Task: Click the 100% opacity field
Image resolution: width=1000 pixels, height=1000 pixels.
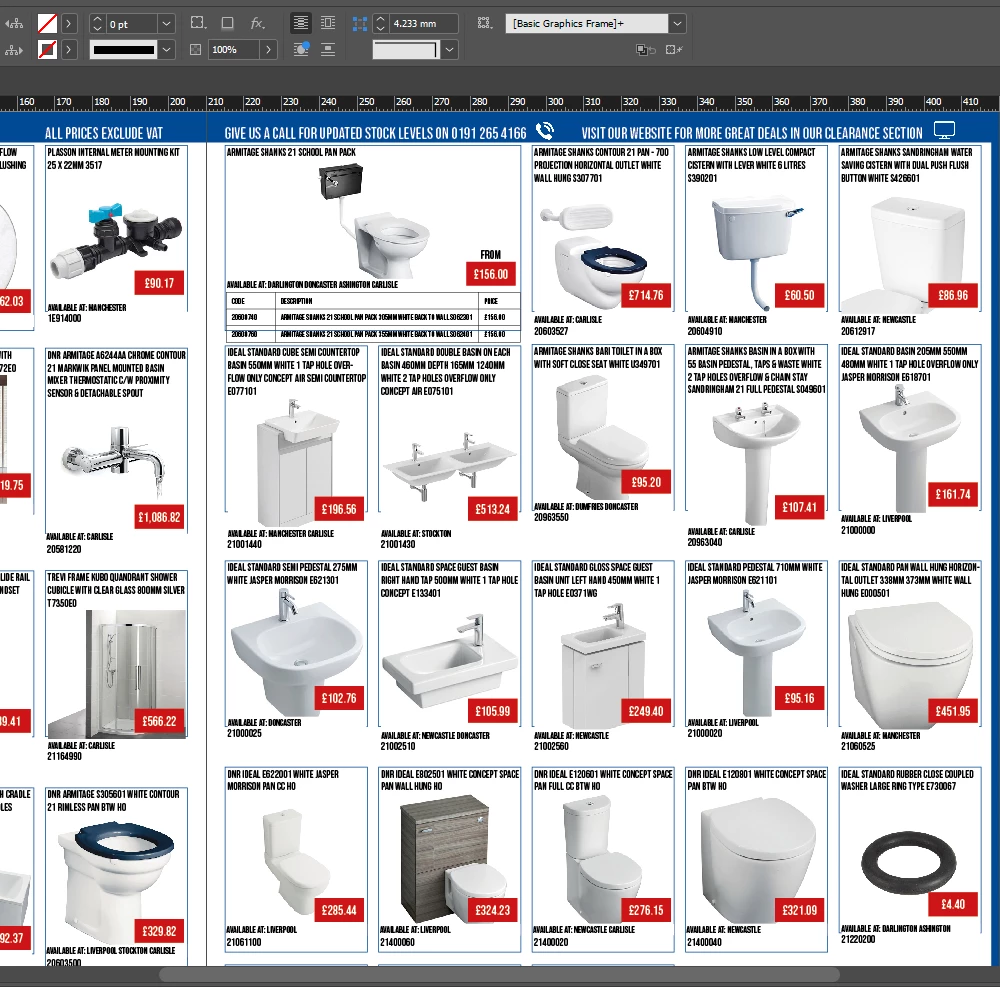Action: [x=234, y=50]
